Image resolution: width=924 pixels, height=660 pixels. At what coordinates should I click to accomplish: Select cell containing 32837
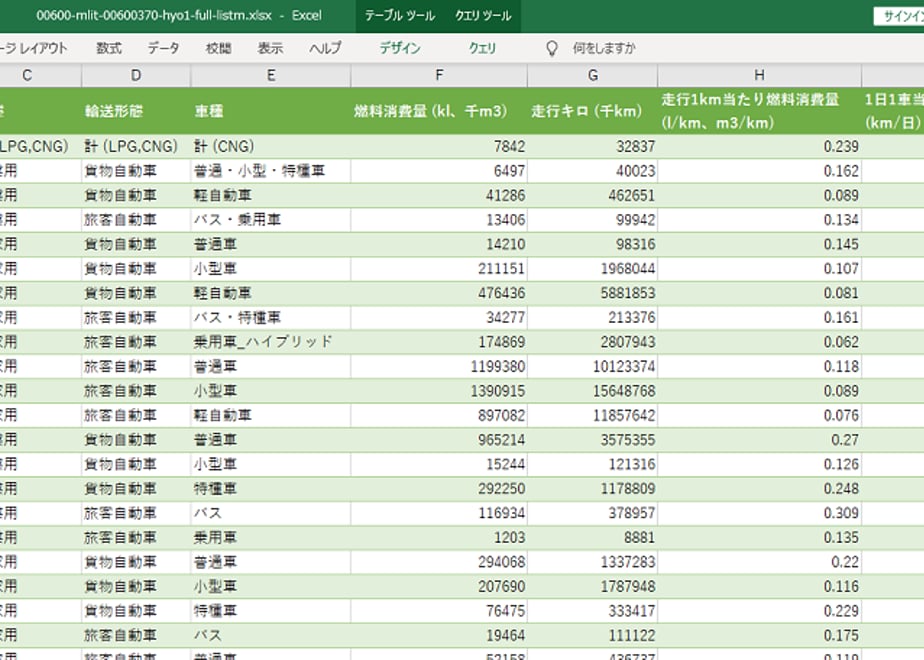tap(593, 146)
